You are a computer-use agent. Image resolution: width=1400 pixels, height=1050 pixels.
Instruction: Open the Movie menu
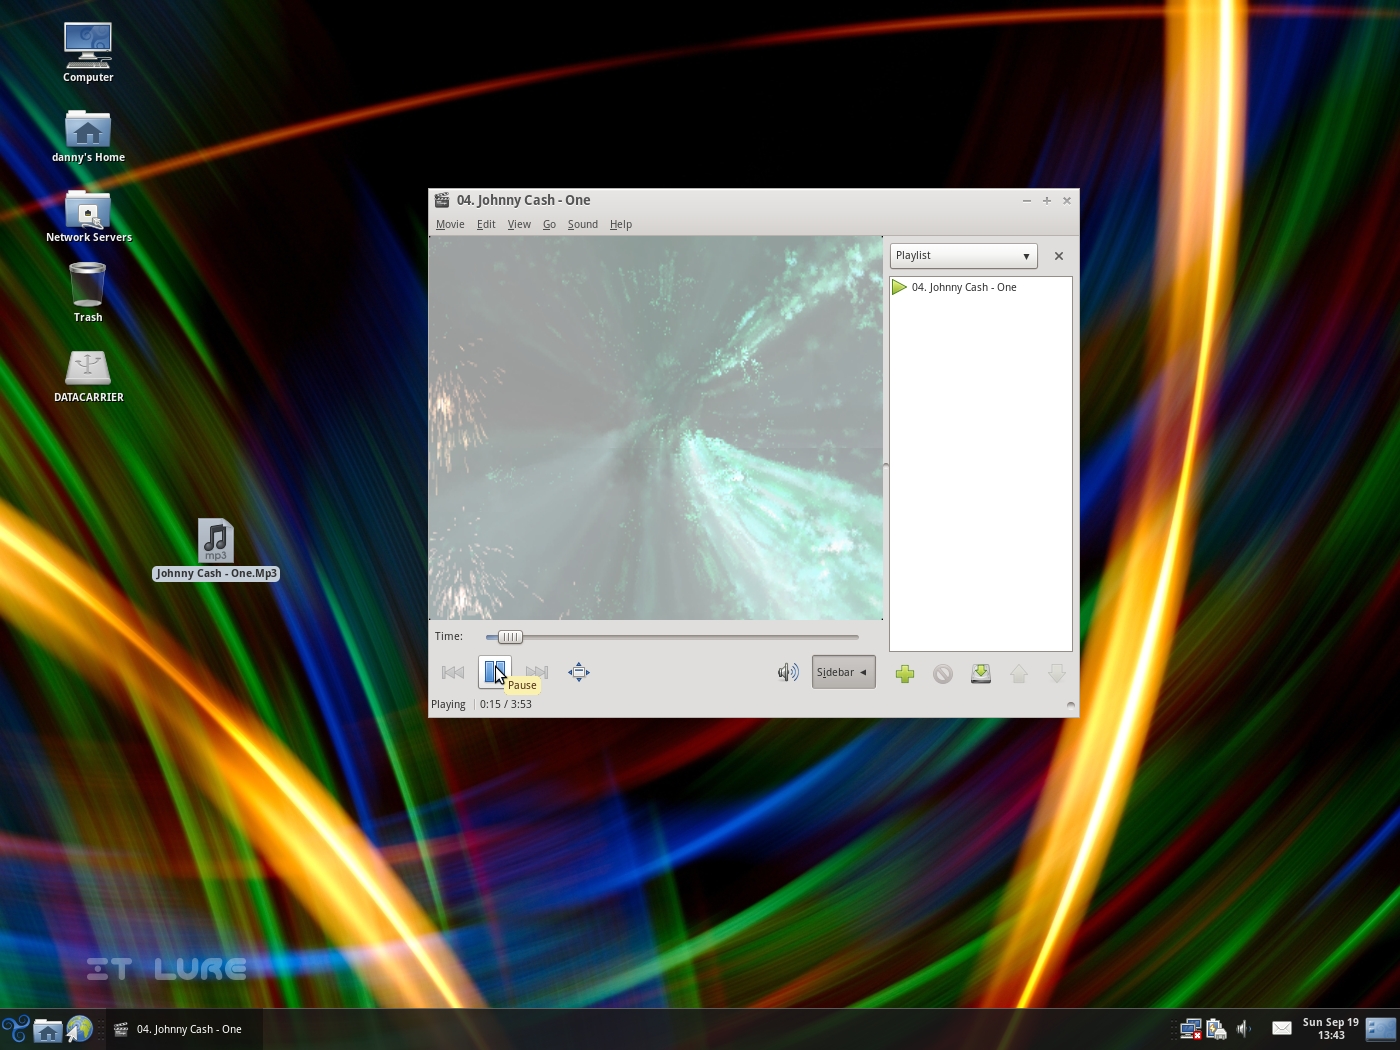pos(450,224)
